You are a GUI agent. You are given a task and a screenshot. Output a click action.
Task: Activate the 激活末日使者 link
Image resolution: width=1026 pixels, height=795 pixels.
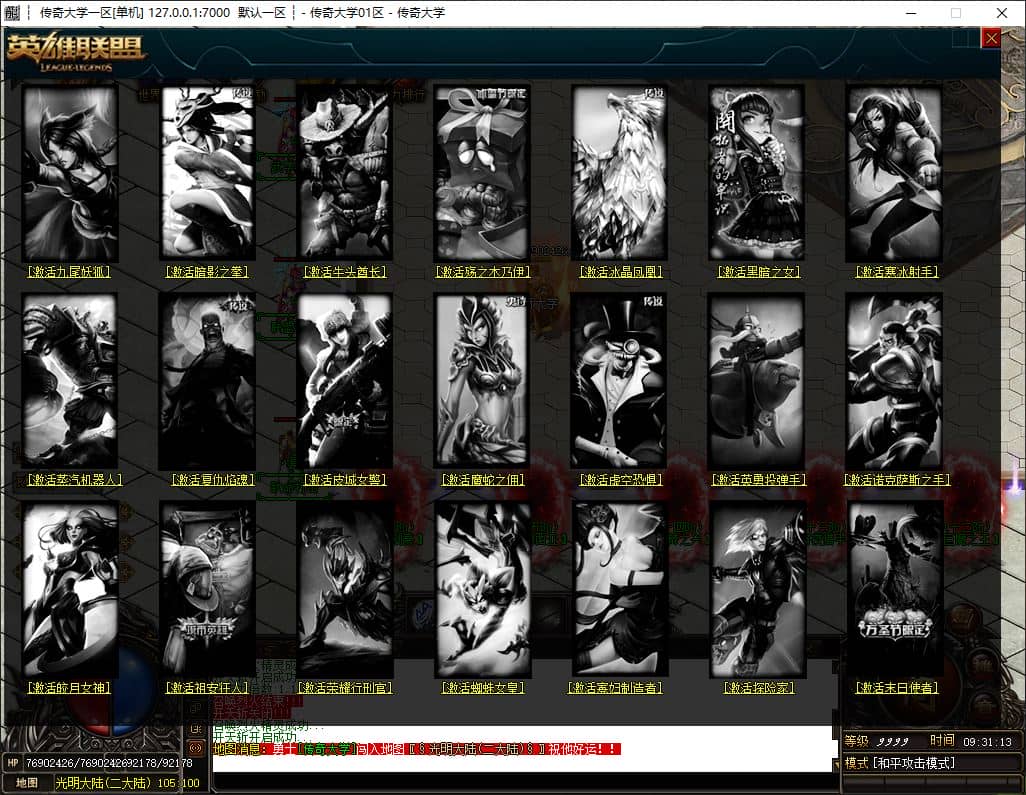click(x=896, y=688)
